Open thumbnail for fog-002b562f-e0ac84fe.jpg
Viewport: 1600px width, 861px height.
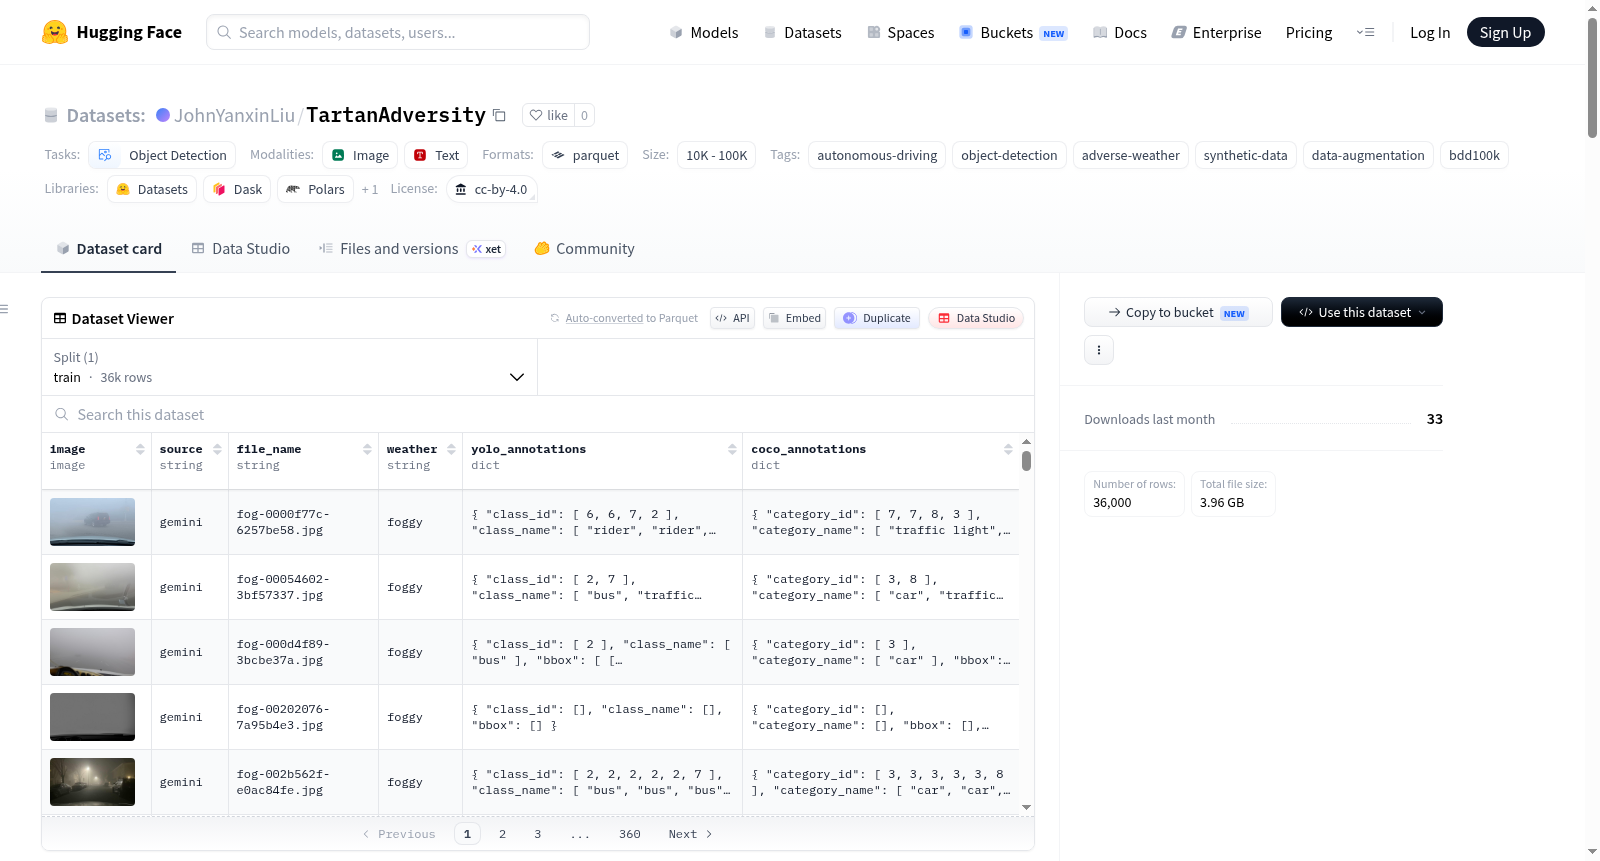click(x=92, y=782)
